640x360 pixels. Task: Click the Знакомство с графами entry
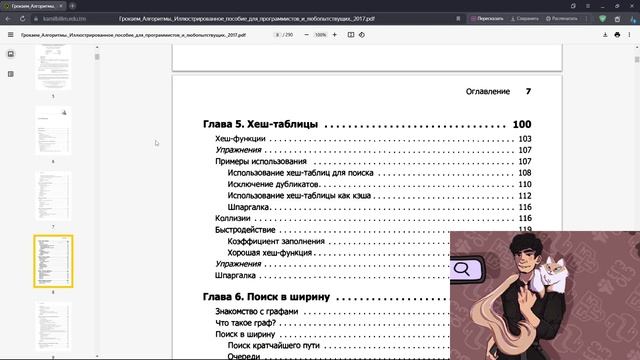point(256,311)
